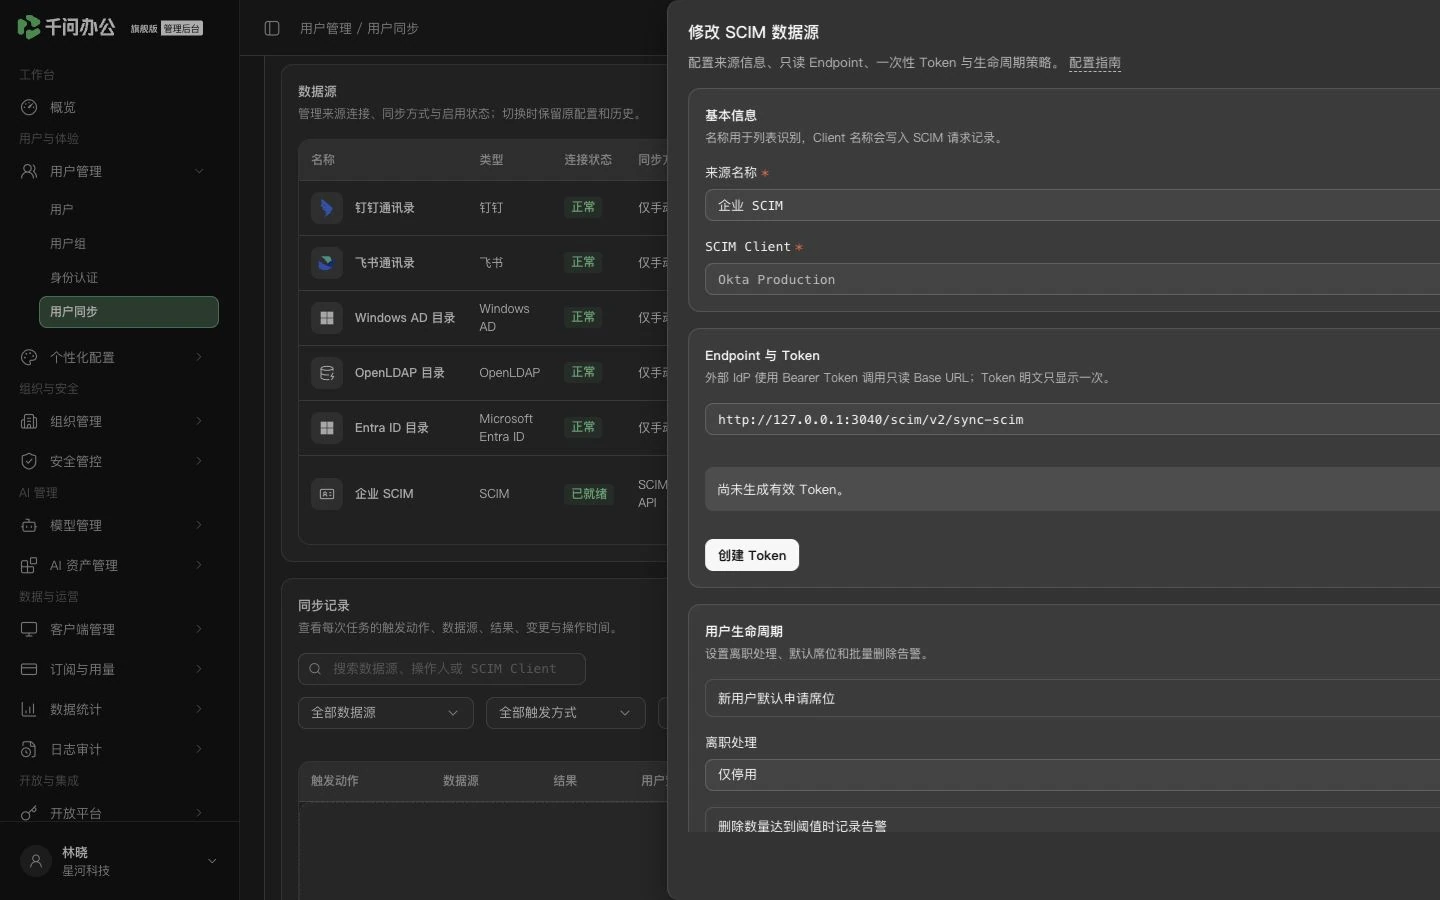Screen dimensions: 1440x900
Task: Click the AI 资产管理 icon
Action: [x=29, y=565]
